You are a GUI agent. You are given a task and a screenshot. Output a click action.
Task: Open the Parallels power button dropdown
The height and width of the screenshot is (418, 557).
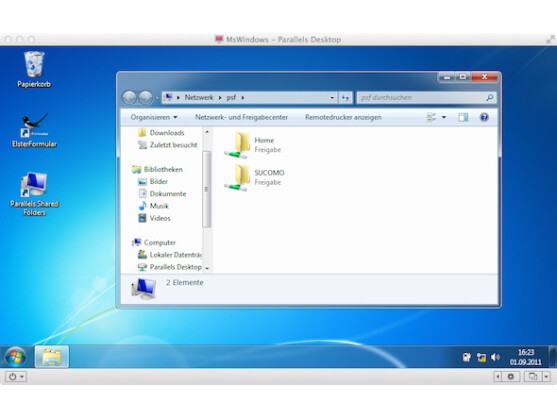tap(16, 376)
